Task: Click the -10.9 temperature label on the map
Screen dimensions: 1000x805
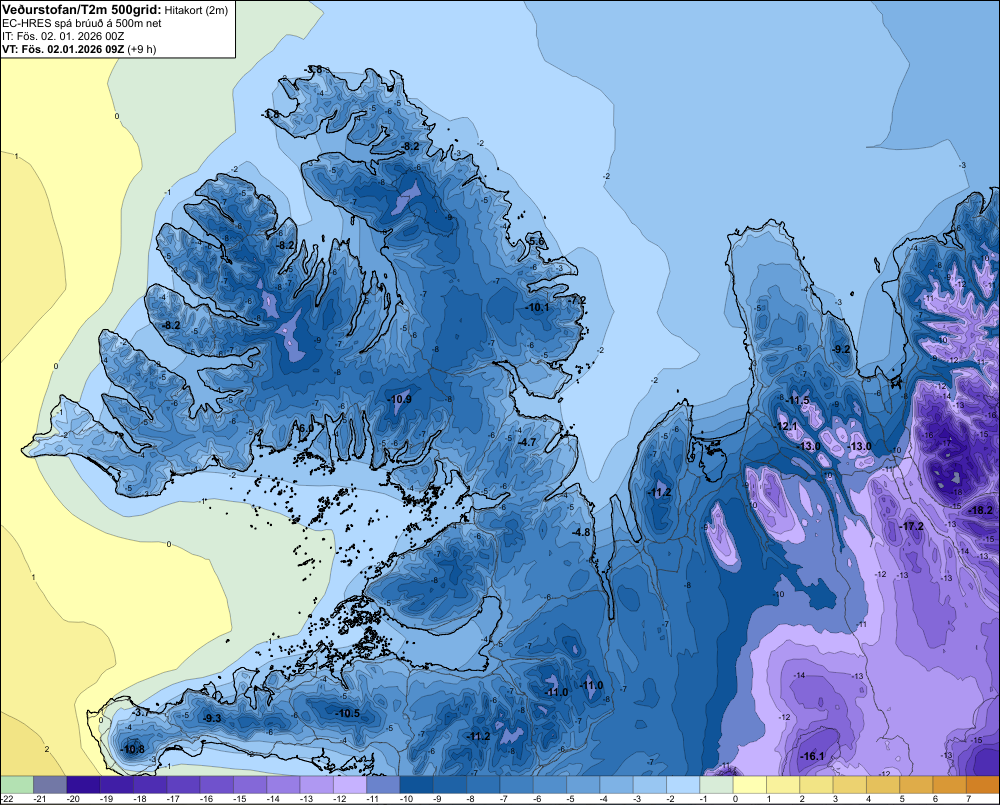Action: [x=400, y=399]
